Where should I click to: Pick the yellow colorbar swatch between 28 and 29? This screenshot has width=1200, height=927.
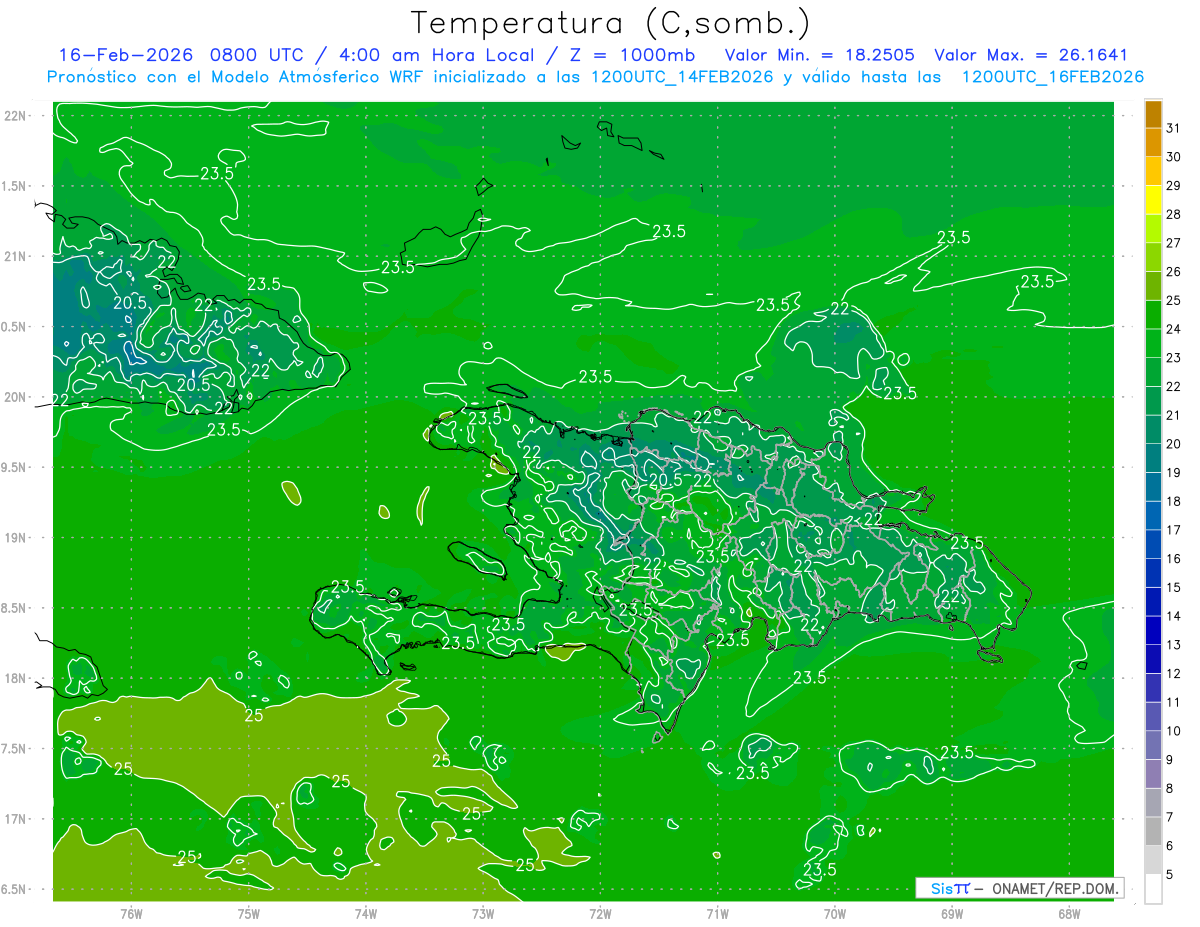coord(1153,200)
